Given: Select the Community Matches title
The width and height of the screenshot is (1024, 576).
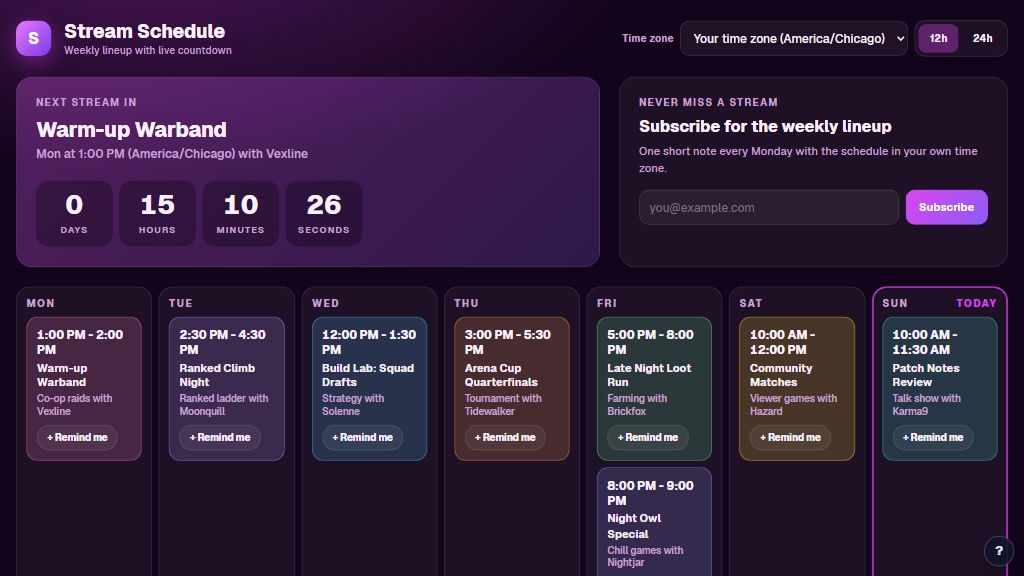Looking at the screenshot, I should (x=781, y=376).
